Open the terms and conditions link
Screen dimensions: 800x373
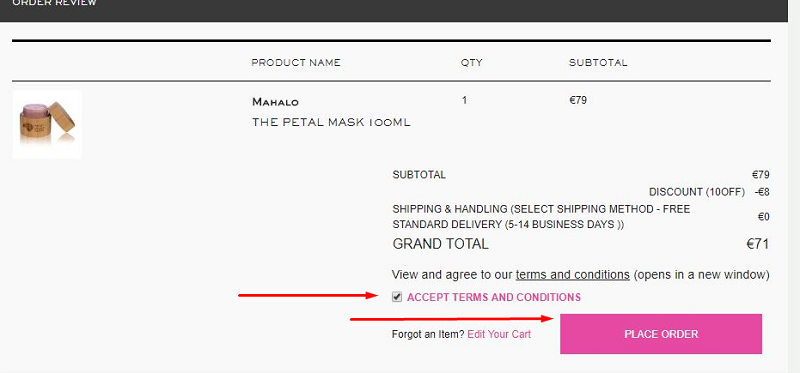pyautogui.click(x=572, y=275)
